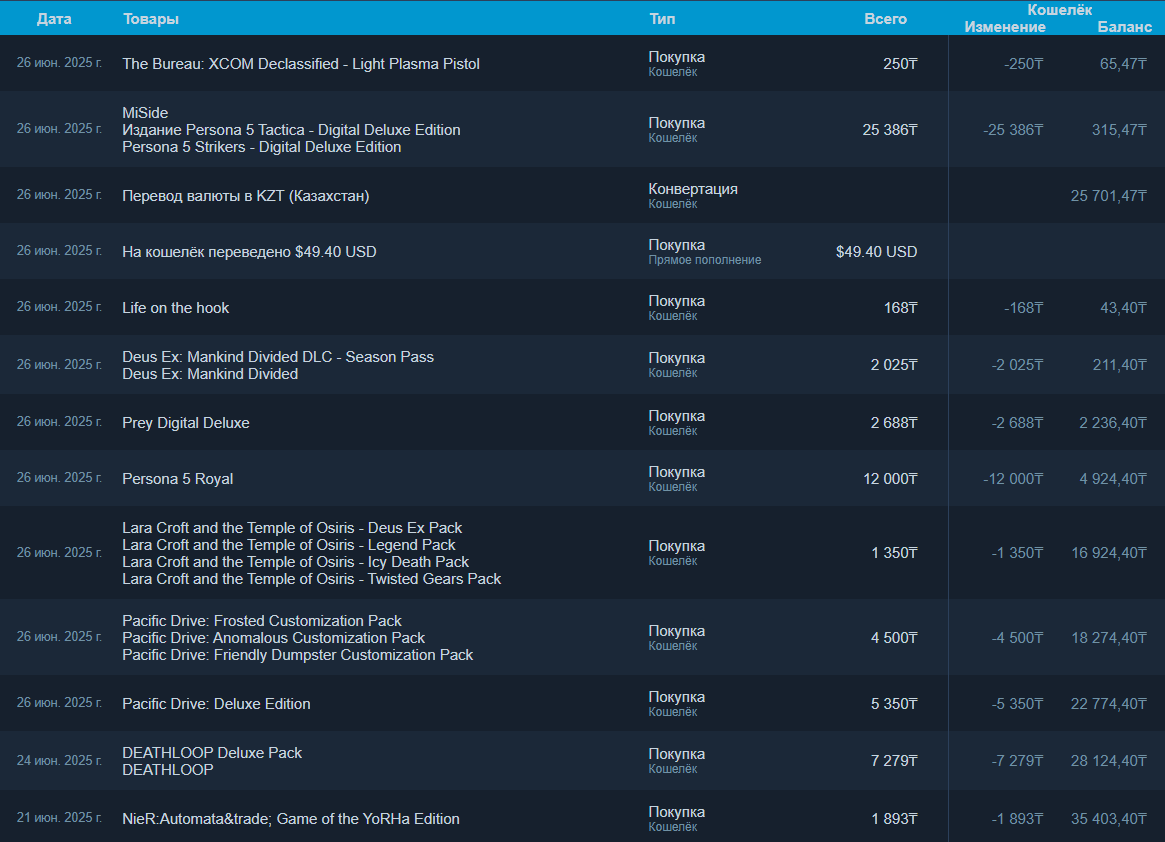Viewport: 1165px width, 842px height.
Task: Select Lara Croft Deus Ex Pack item
Action: coord(292,528)
